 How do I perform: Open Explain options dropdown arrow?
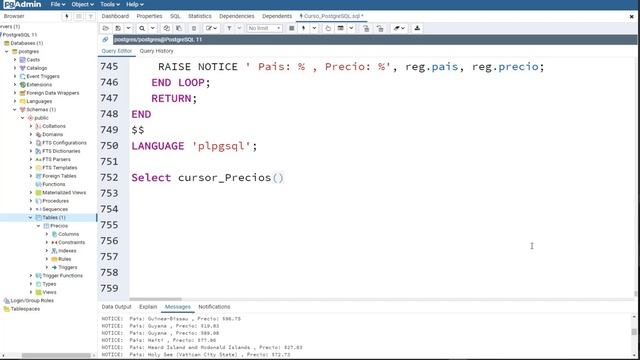coord(351,28)
